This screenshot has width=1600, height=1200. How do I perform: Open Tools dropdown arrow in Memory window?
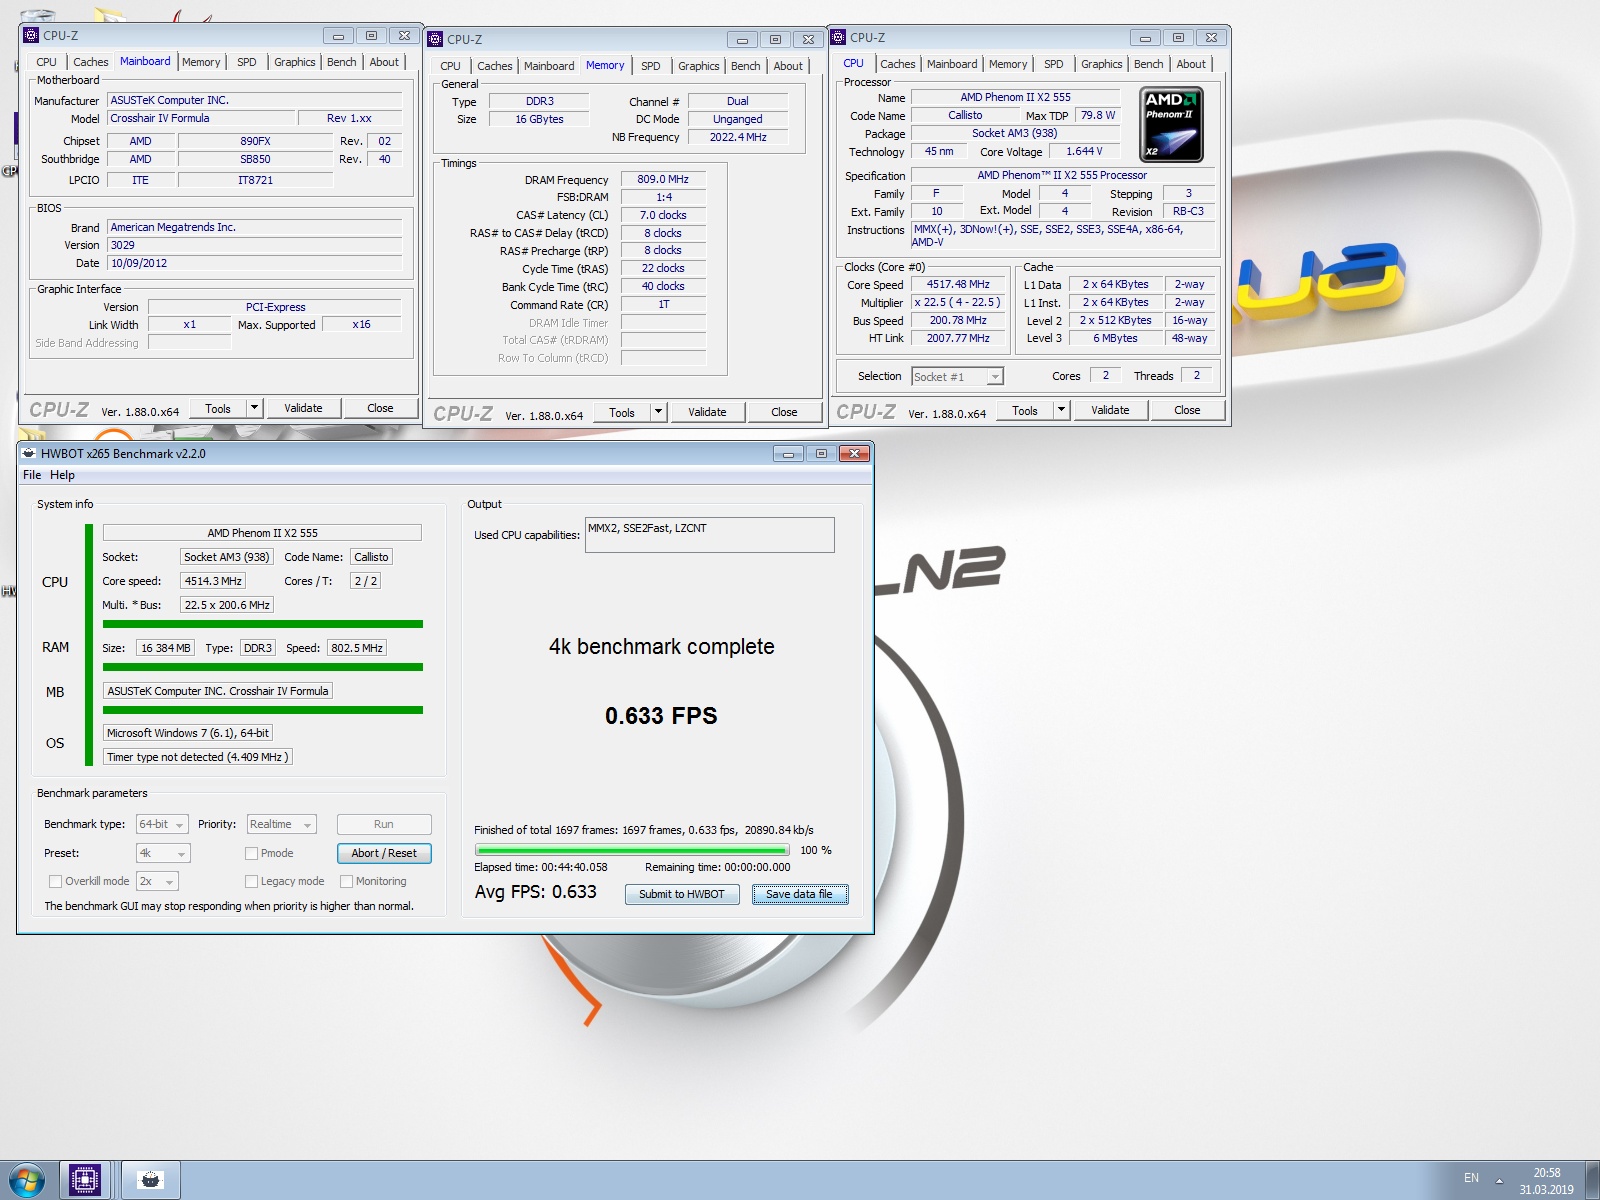point(658,412)
